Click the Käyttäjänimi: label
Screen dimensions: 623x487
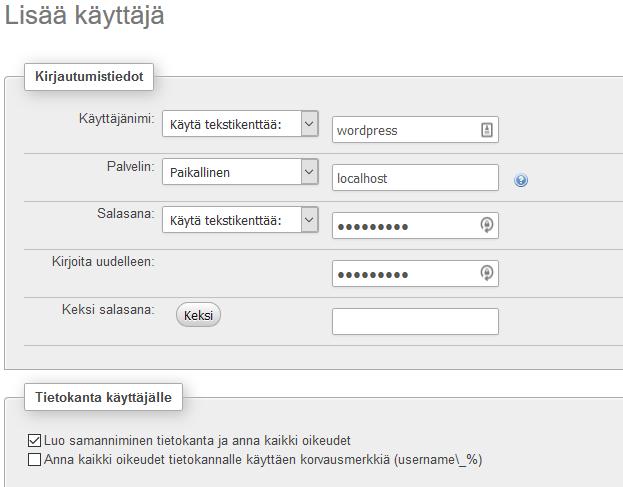[116, 118]
